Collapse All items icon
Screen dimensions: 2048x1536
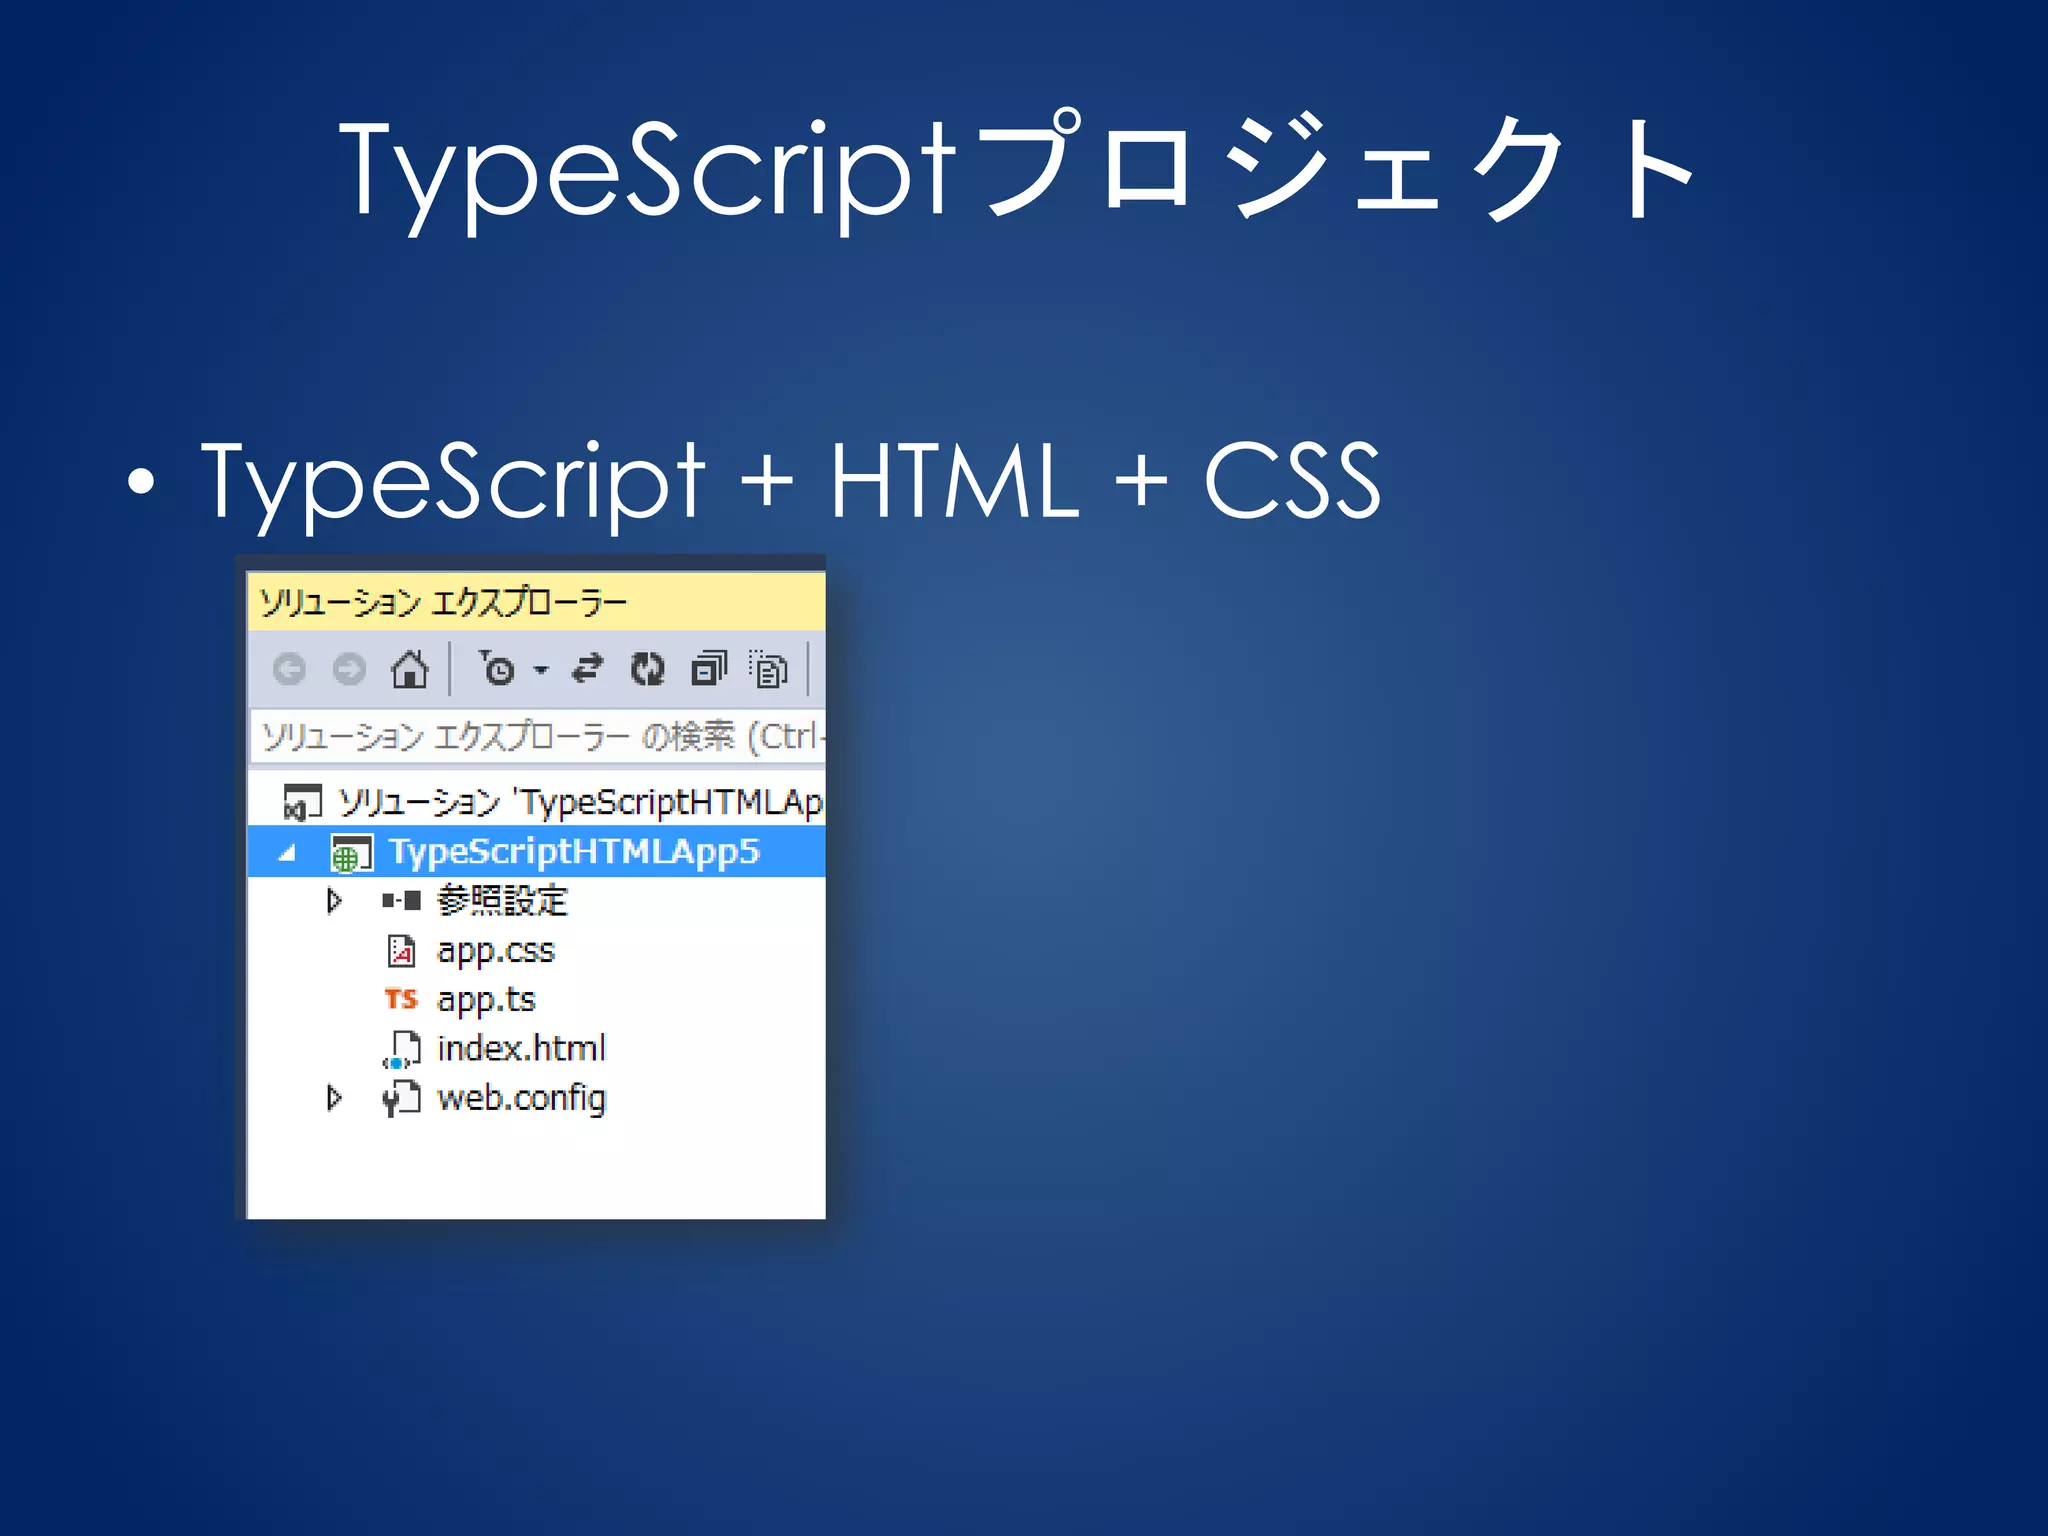coord(709,668)
